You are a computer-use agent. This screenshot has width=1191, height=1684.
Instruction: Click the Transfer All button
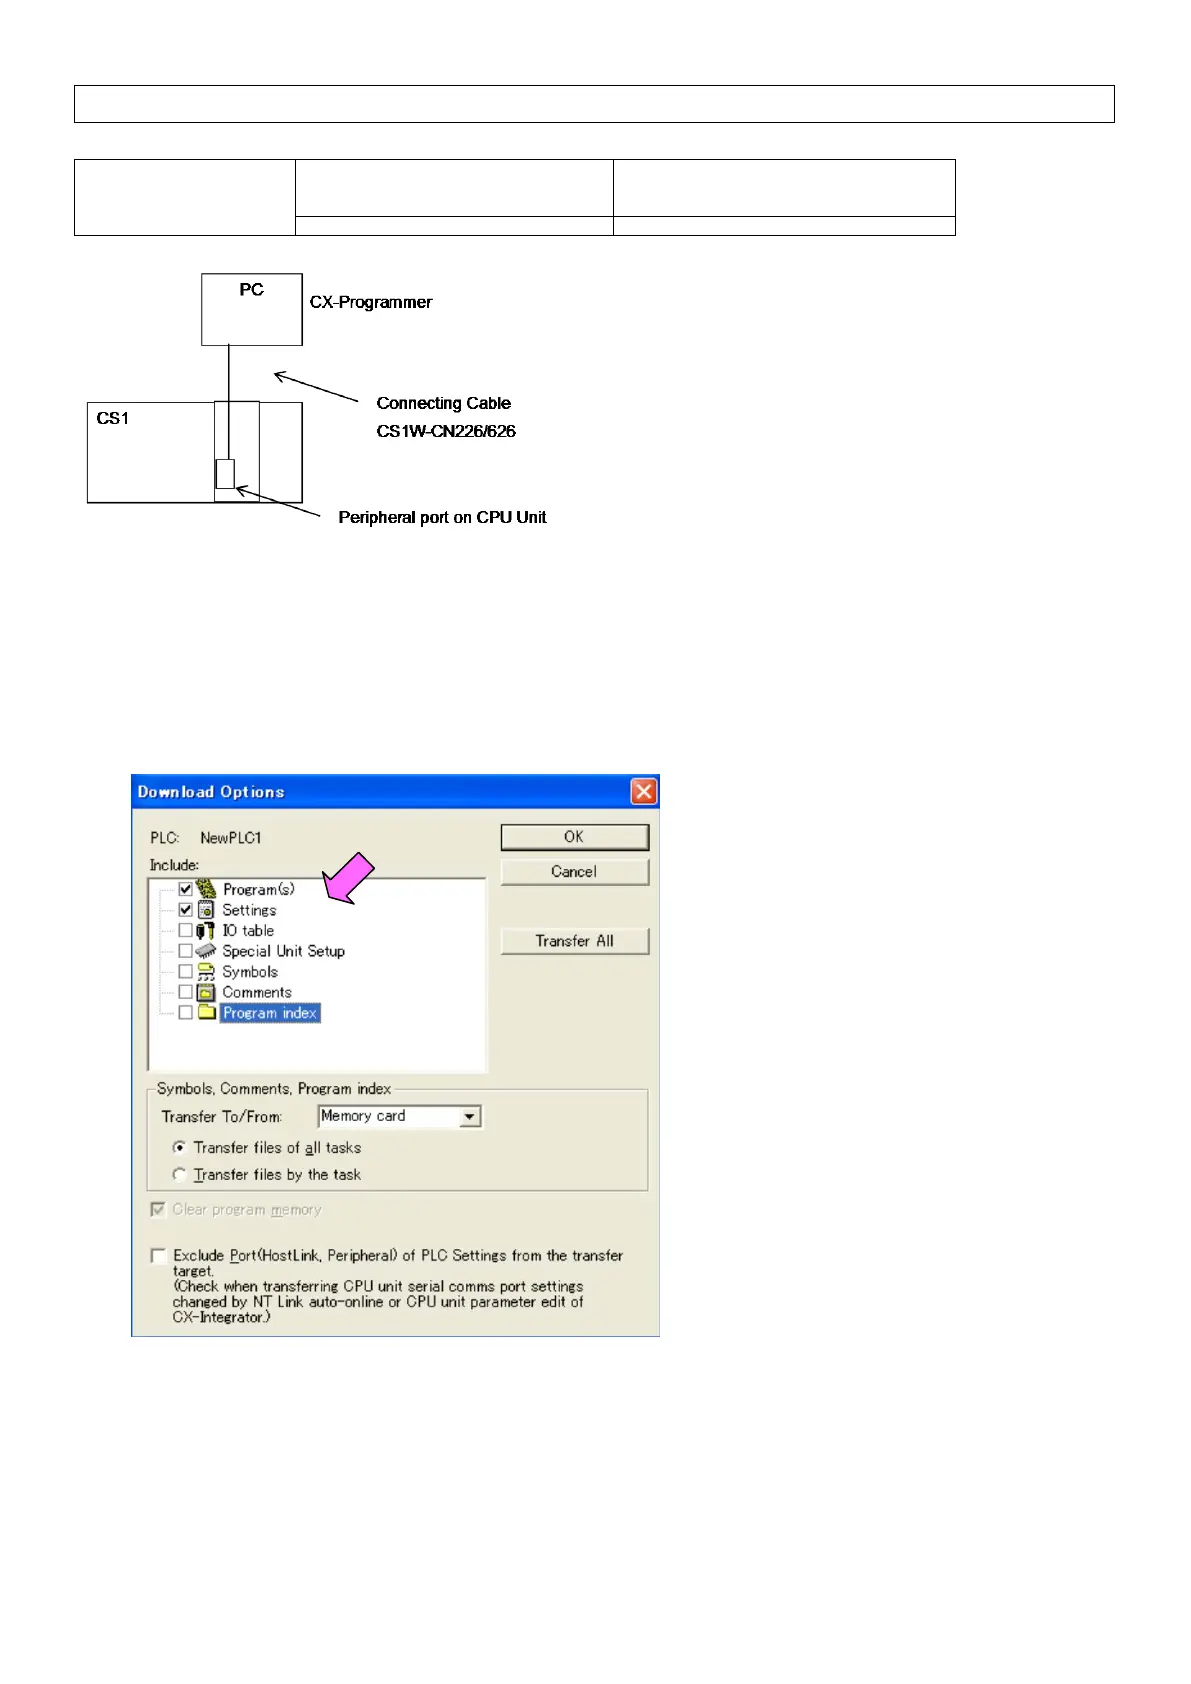574,941
